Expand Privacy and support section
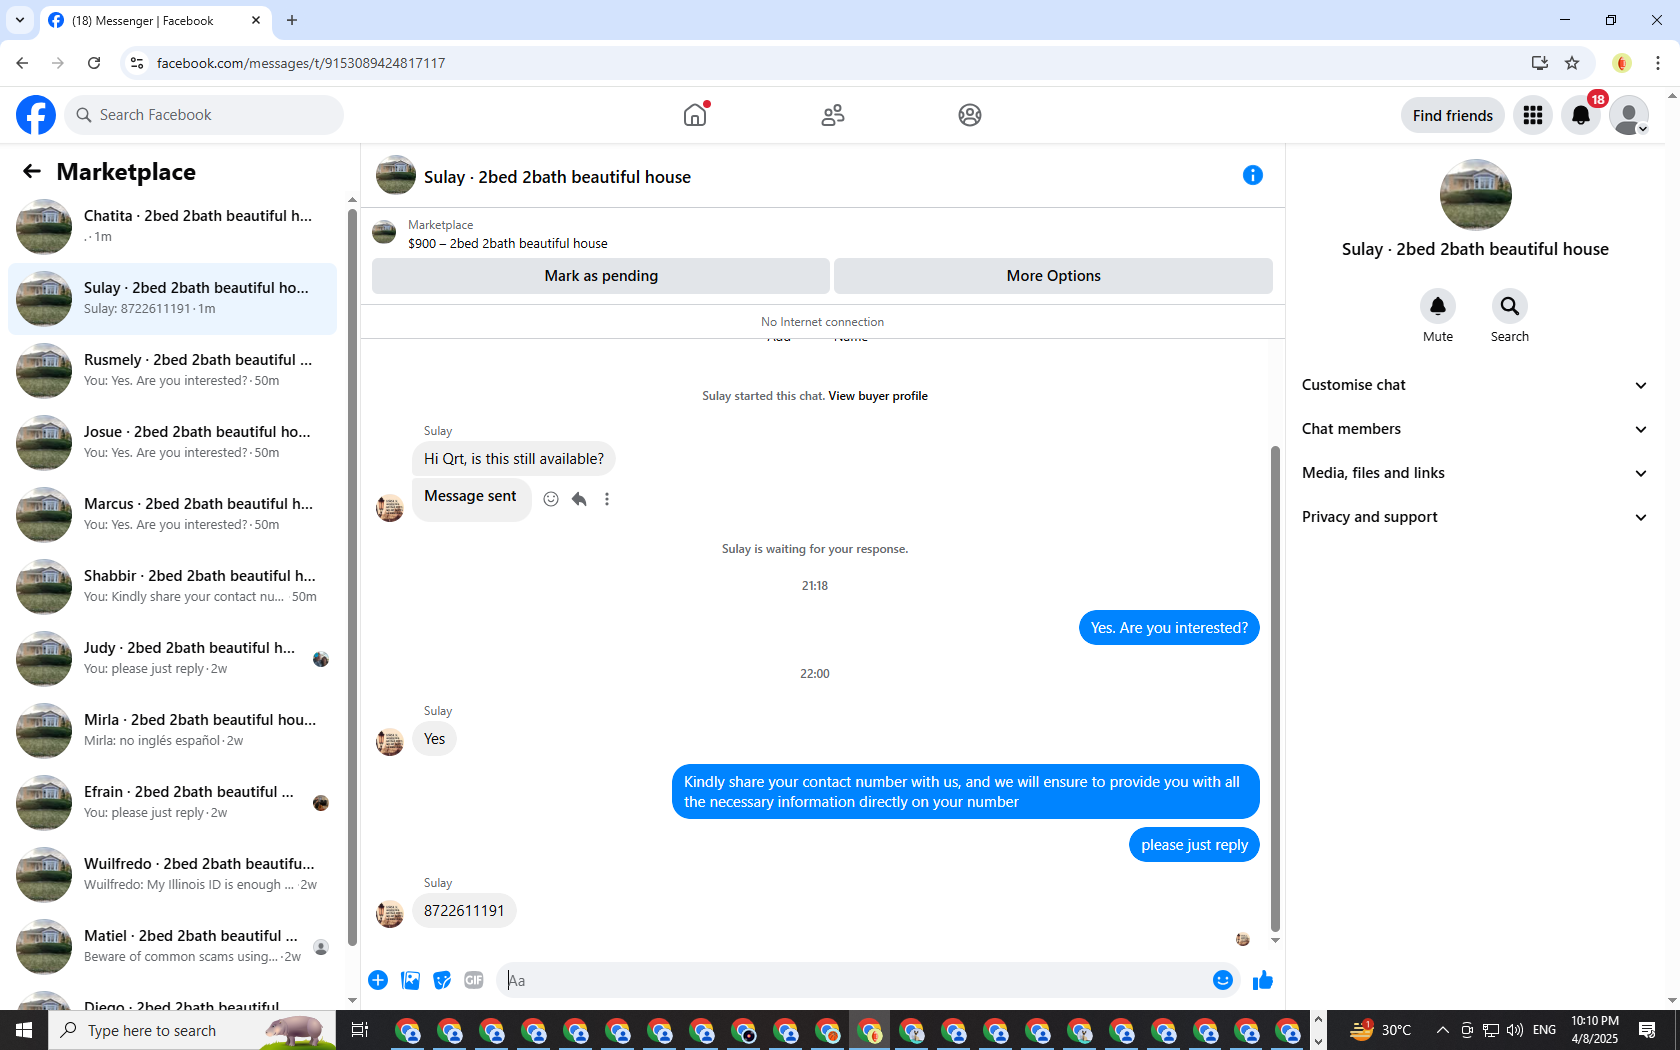The image size is (1680, 1050). click(1475, 517)
